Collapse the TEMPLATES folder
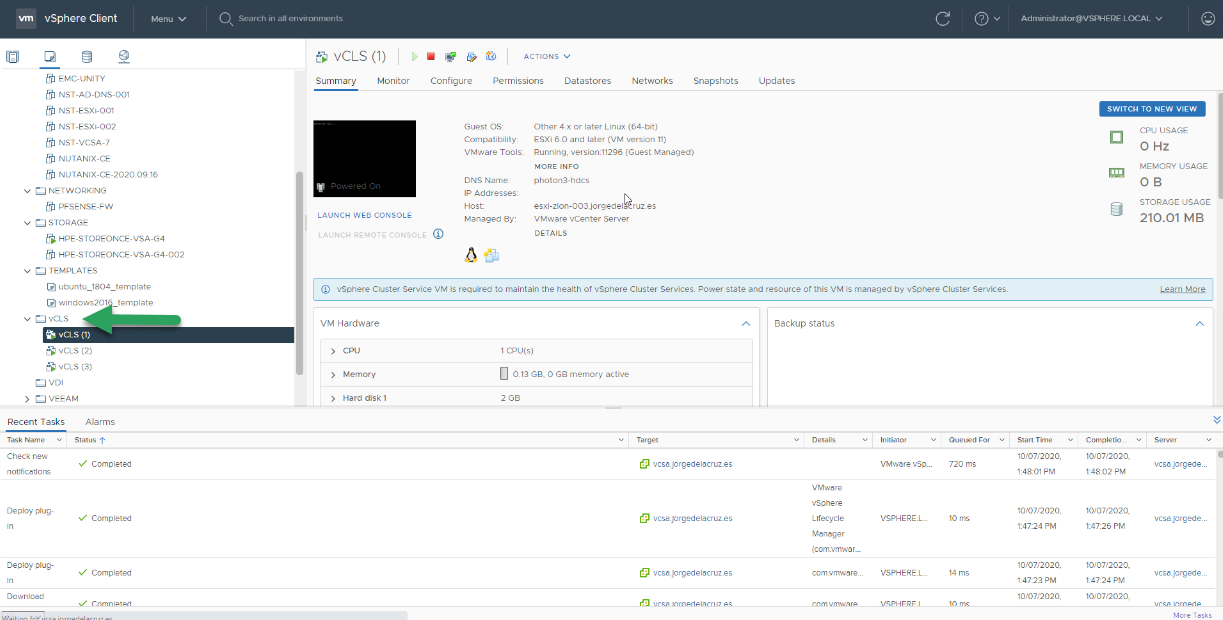 28,271
